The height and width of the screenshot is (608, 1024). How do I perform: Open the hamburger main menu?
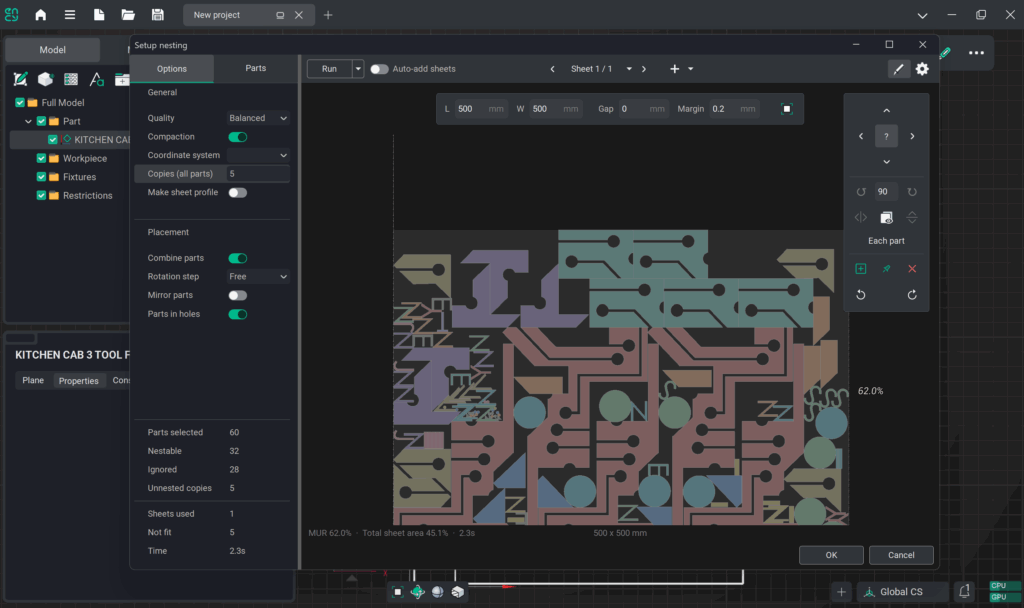tap(70, 14)
